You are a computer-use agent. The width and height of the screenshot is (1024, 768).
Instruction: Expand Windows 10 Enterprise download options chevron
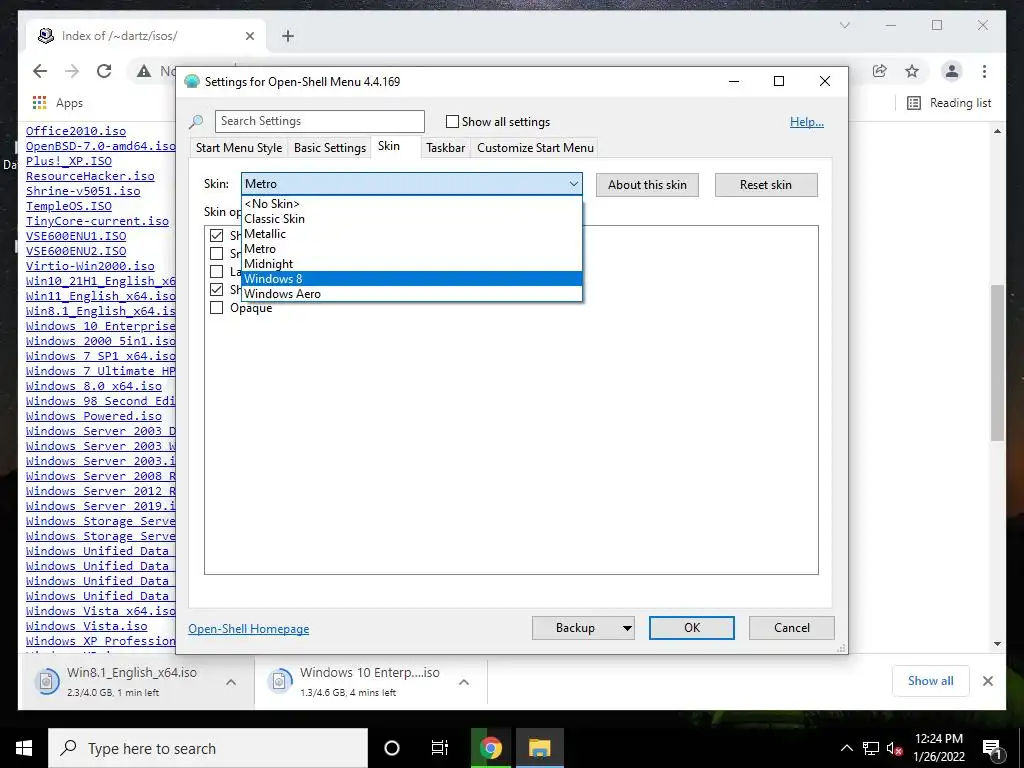click(464, 682)
